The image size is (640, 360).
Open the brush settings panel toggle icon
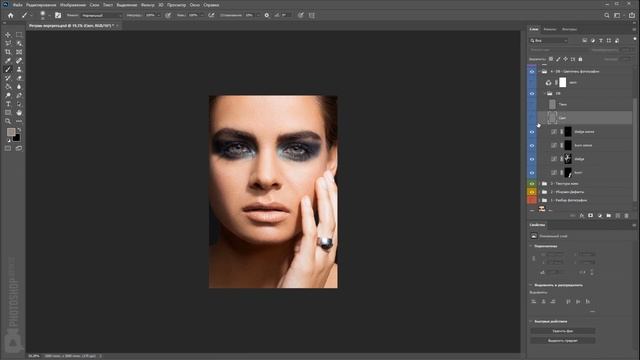[58, 16]
